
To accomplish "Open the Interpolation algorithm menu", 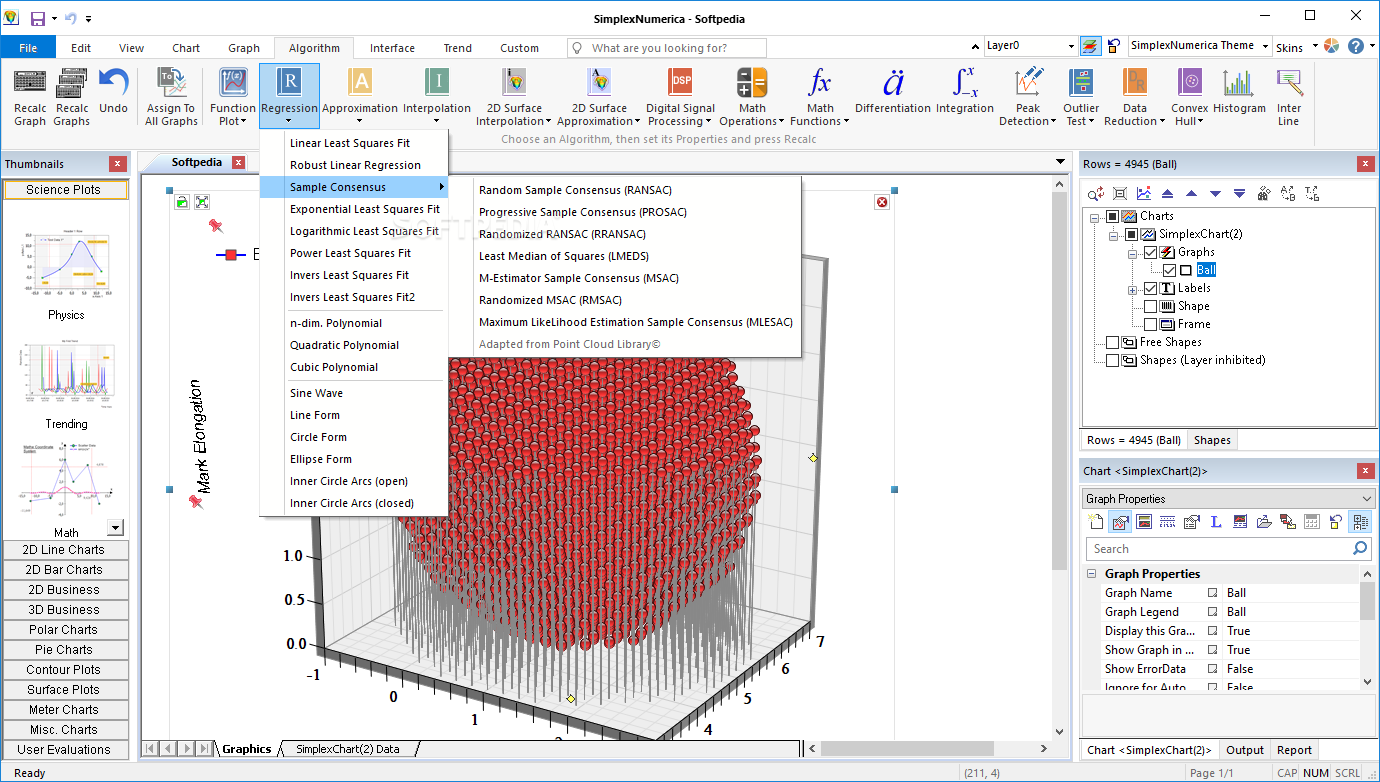I will pos(437,97).
